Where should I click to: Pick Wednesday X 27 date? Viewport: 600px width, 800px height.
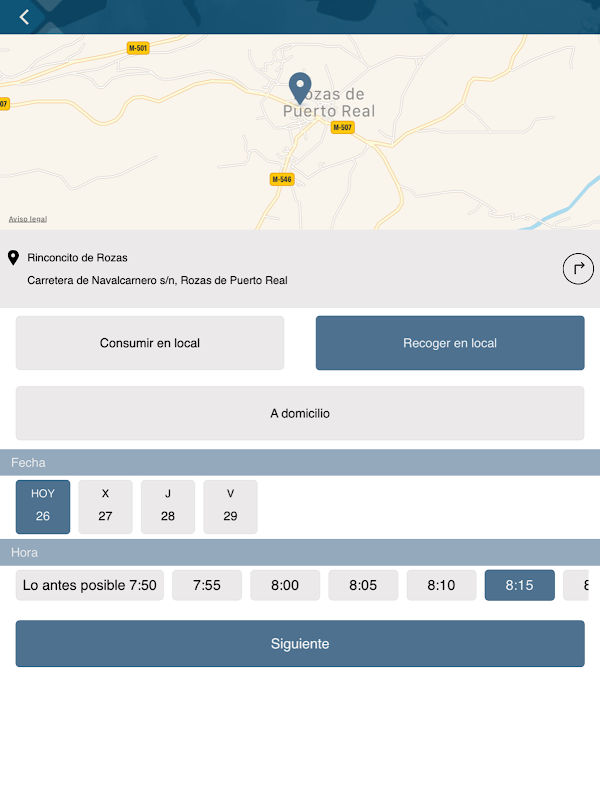(x=105, y=506)
